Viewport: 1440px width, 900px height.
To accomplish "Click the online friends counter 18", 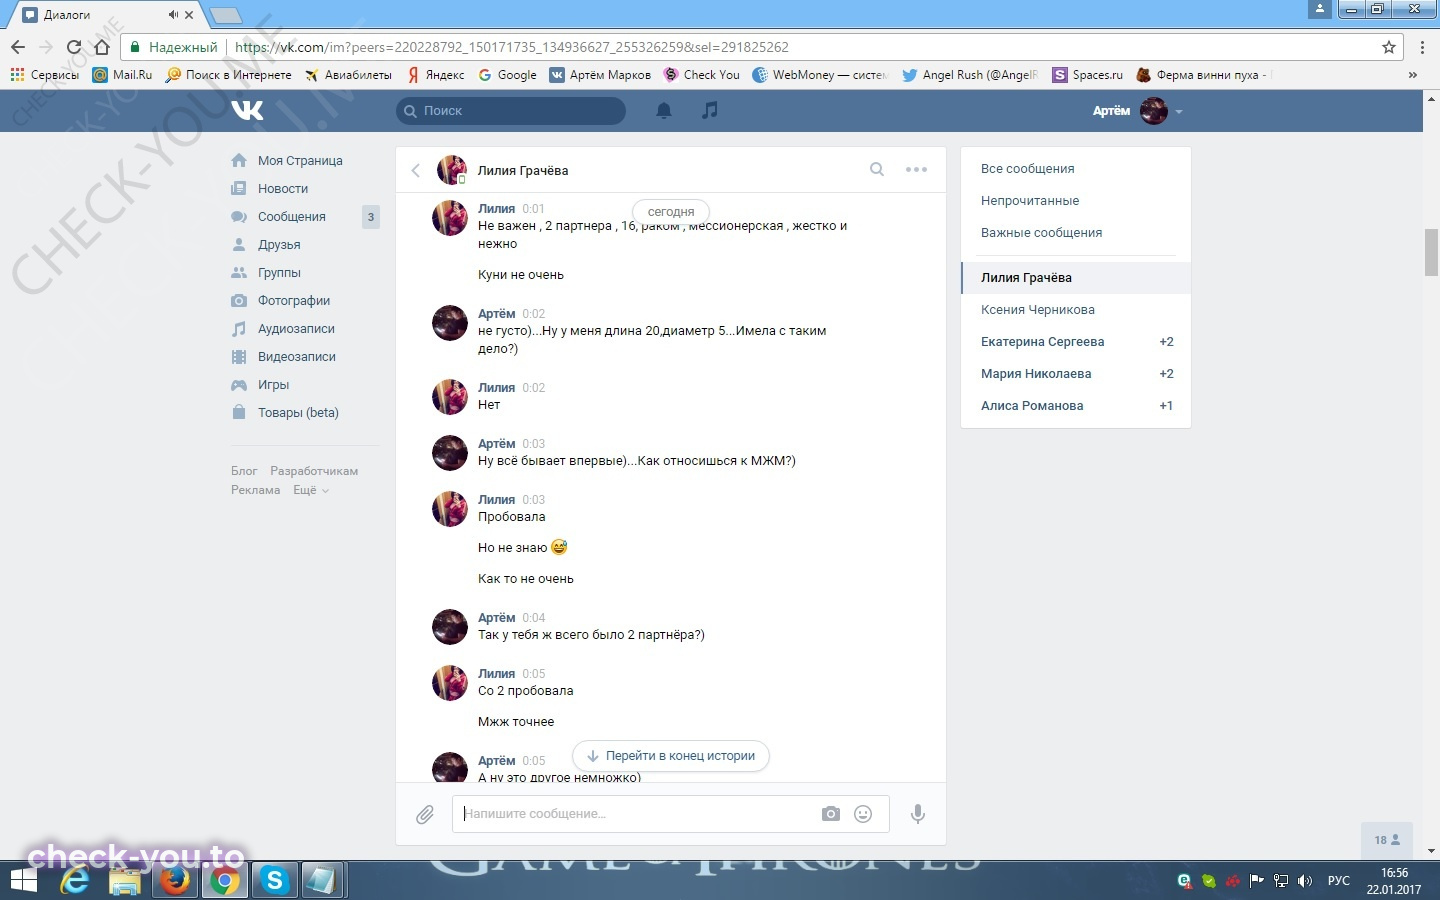I will click(x=1387, y=840).
